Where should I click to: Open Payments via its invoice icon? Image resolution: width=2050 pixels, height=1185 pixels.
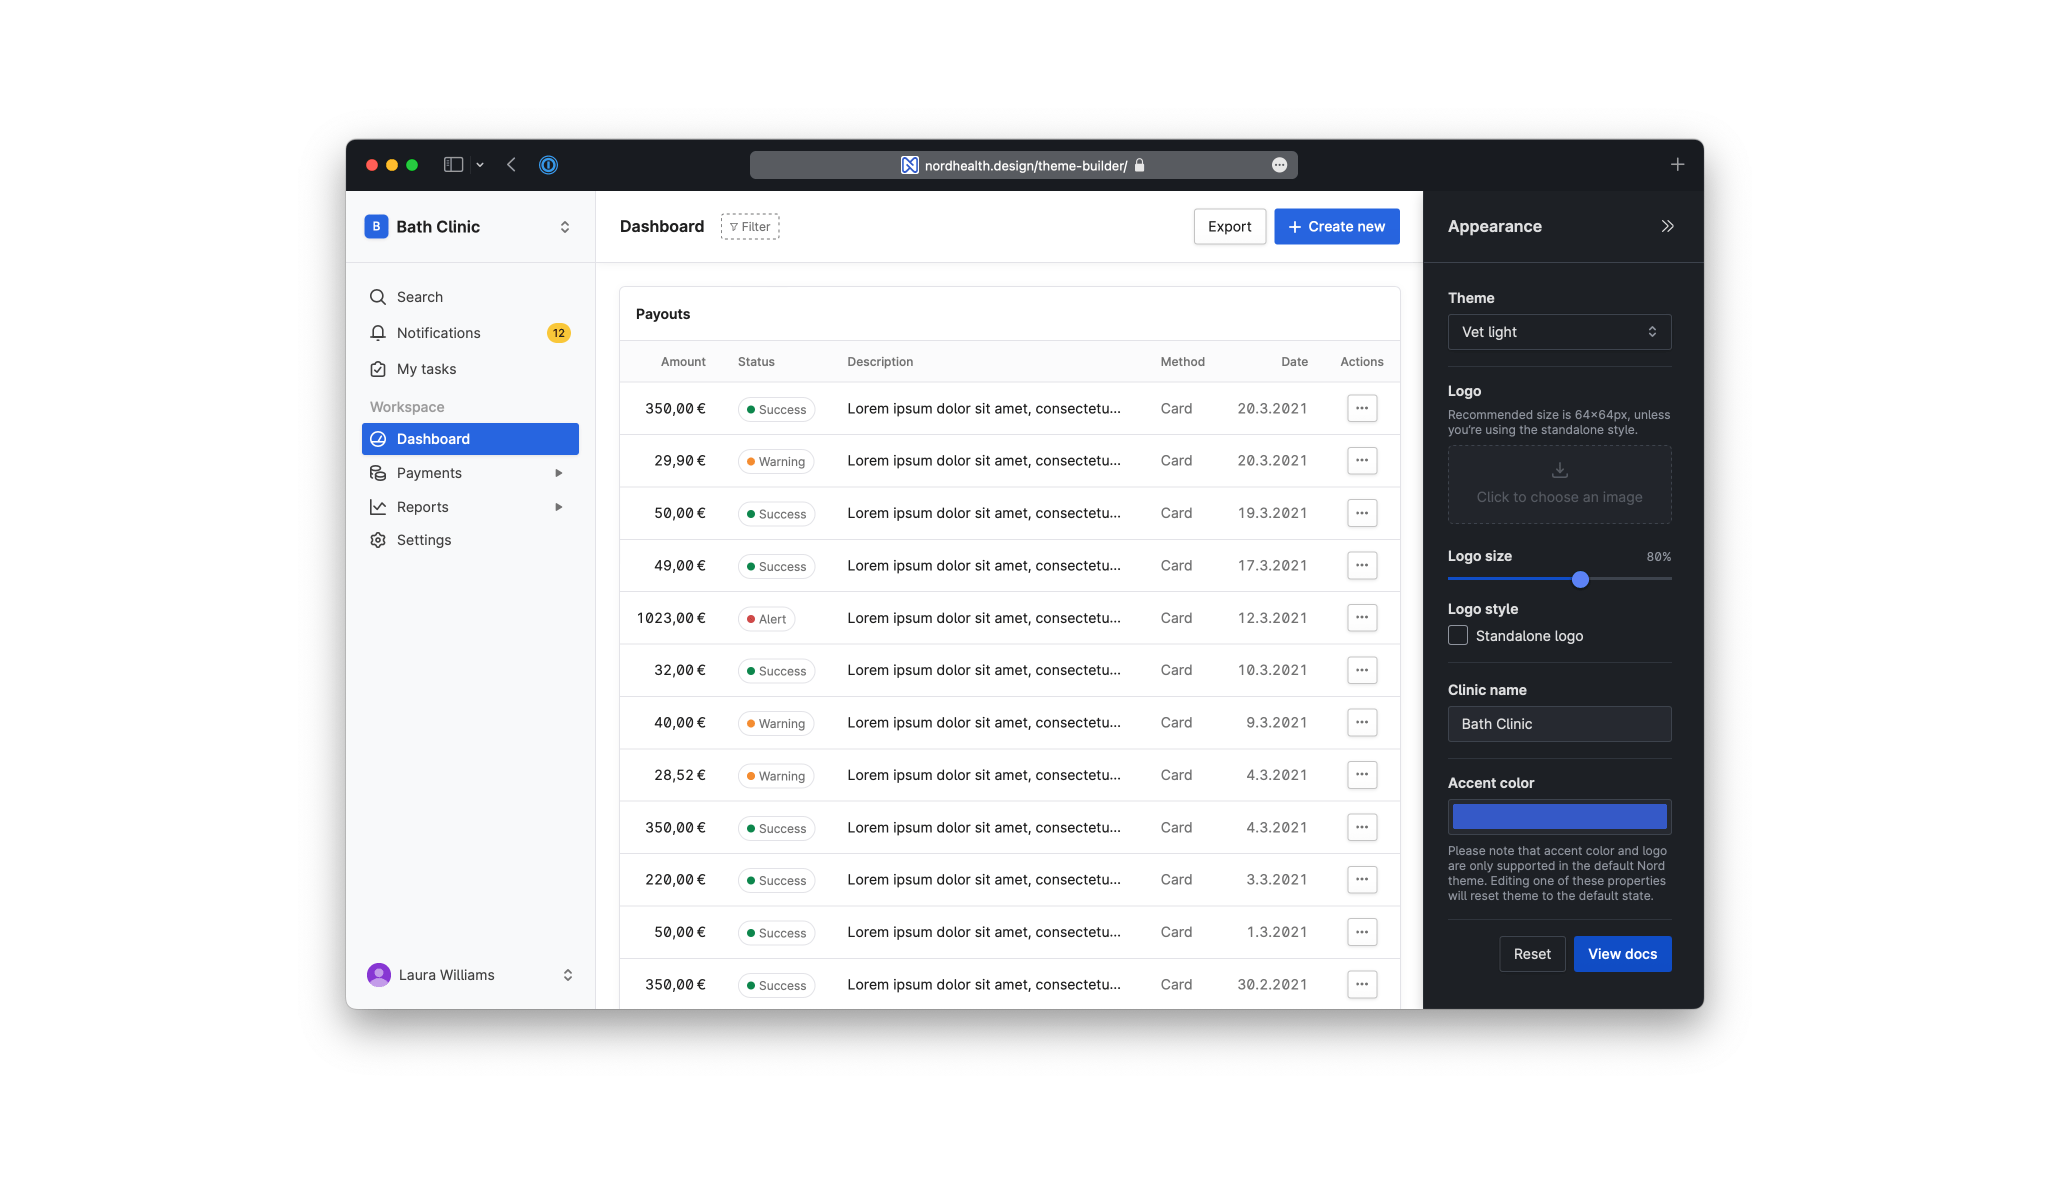(378, 472)
